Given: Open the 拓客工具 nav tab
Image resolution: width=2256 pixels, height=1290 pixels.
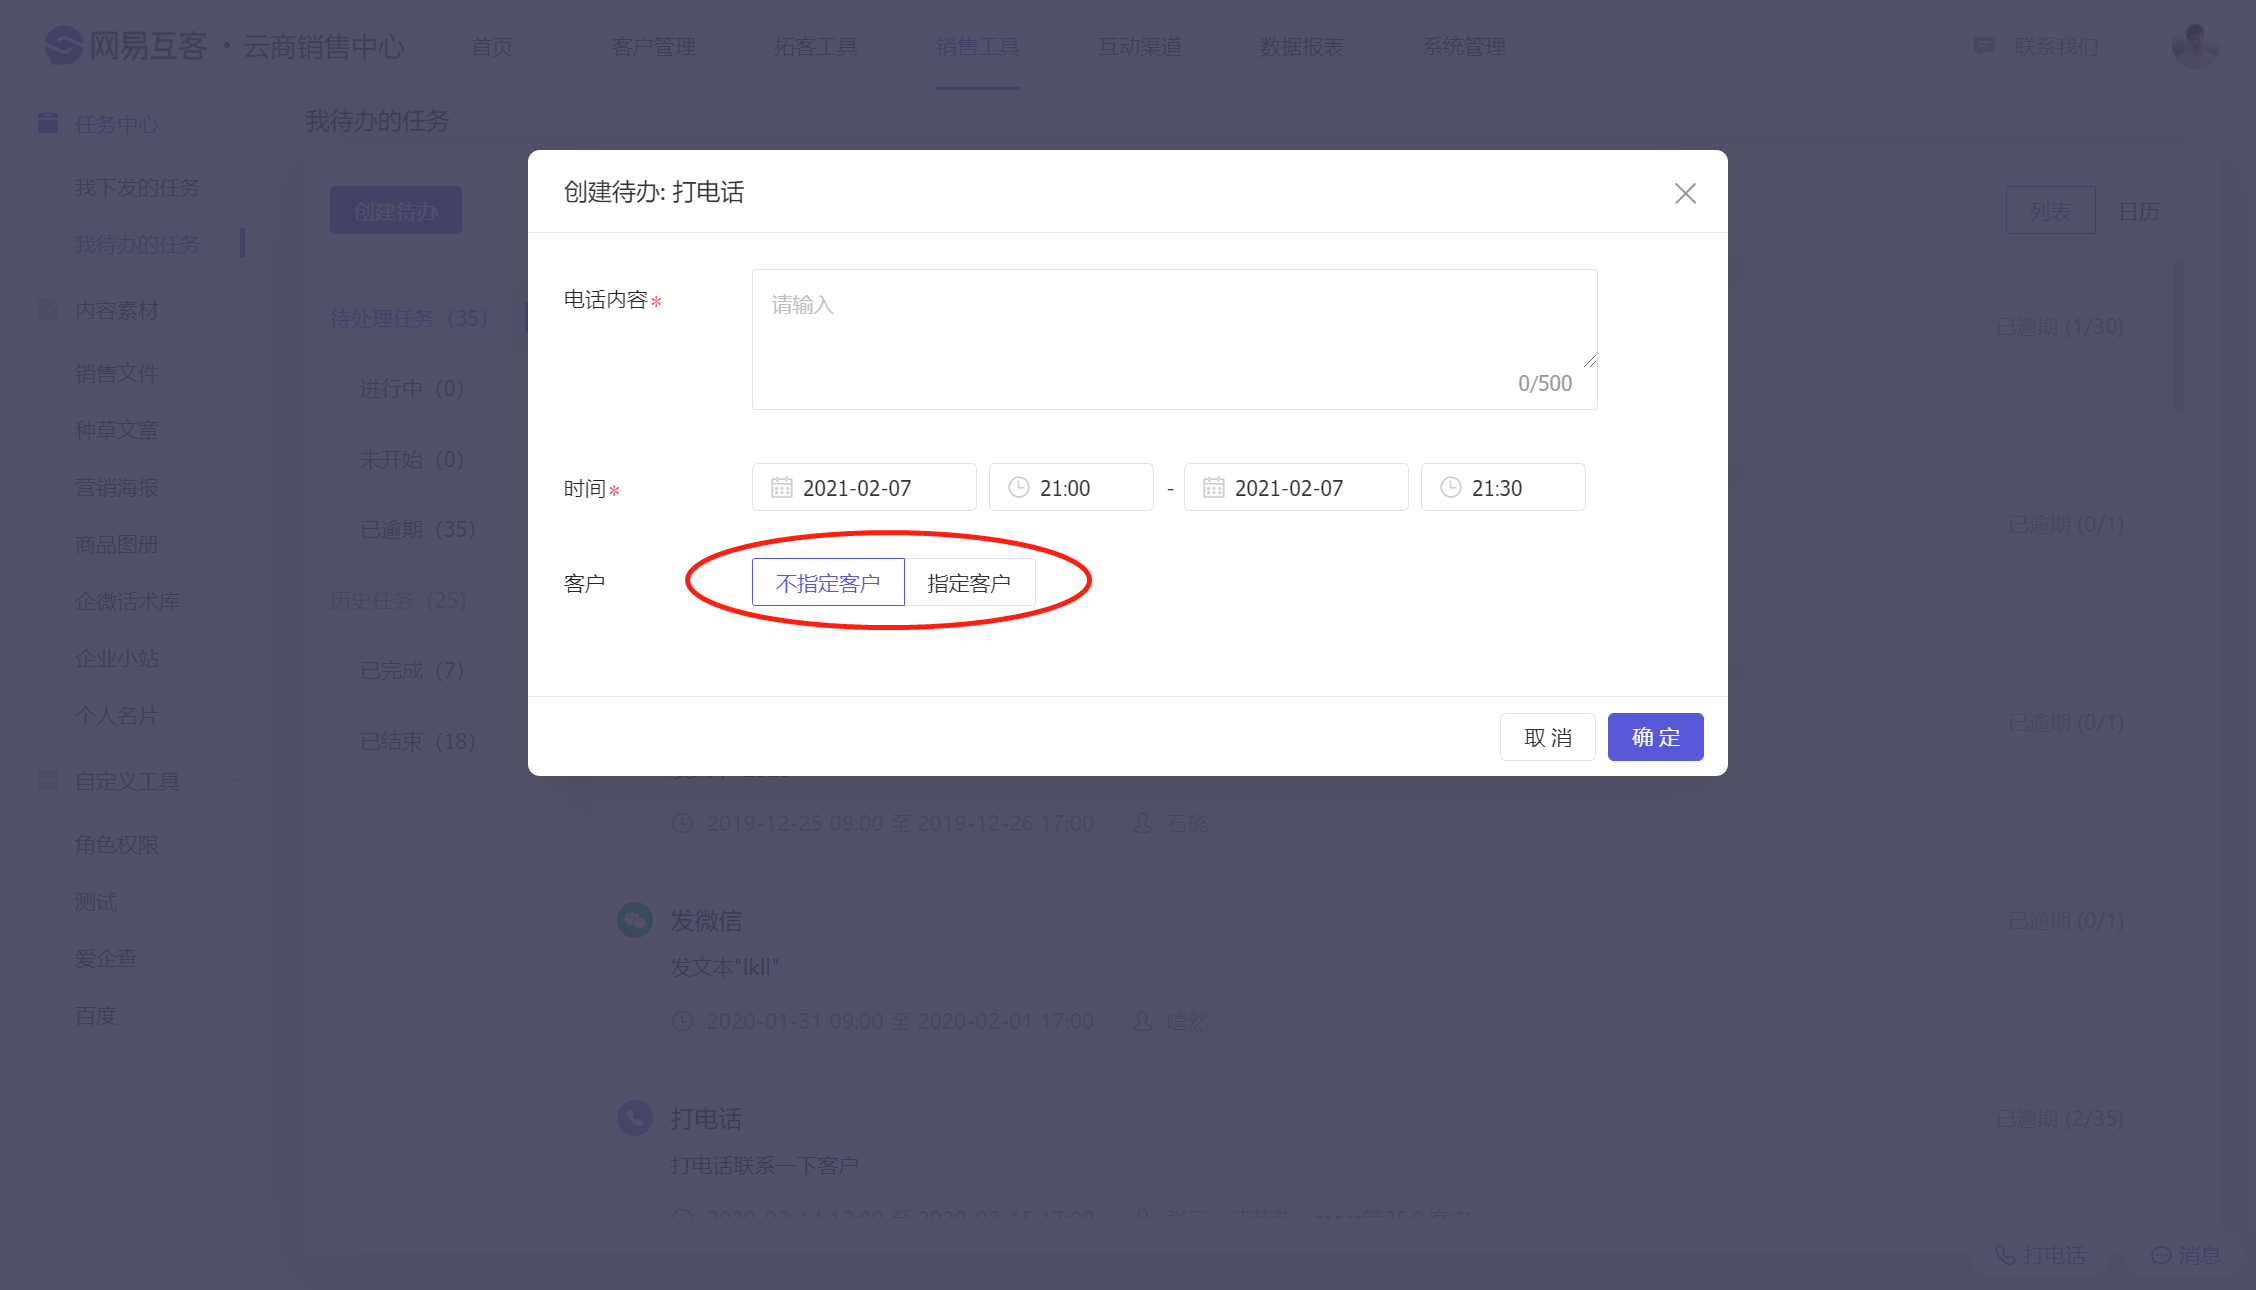Looking at the screenshot, I should click(815, 47).
